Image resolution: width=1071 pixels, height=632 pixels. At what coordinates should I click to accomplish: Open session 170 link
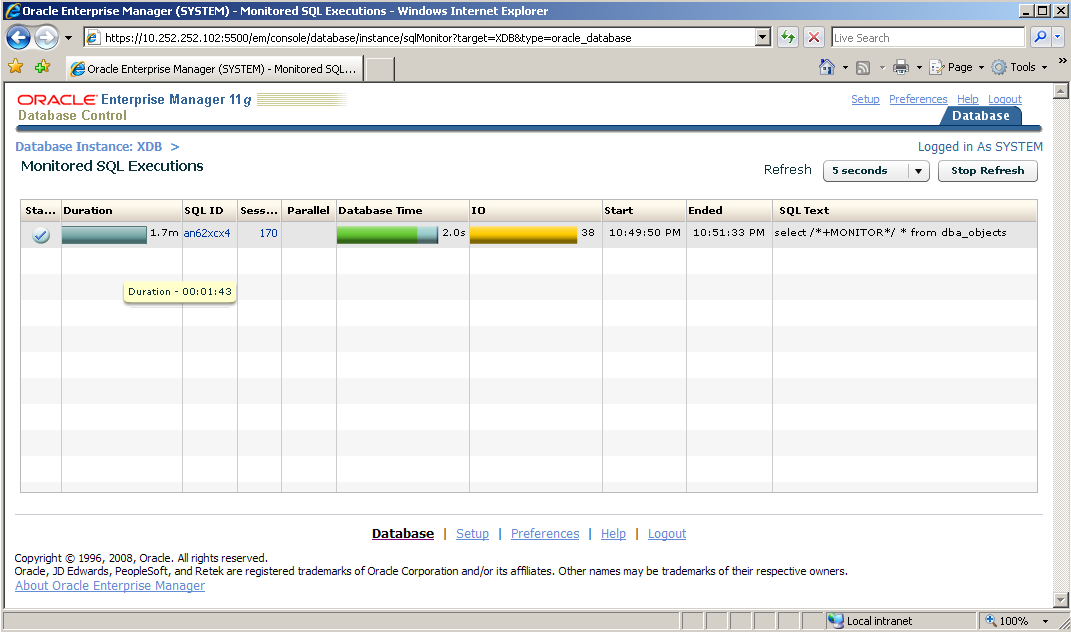[x=268, y=233]
